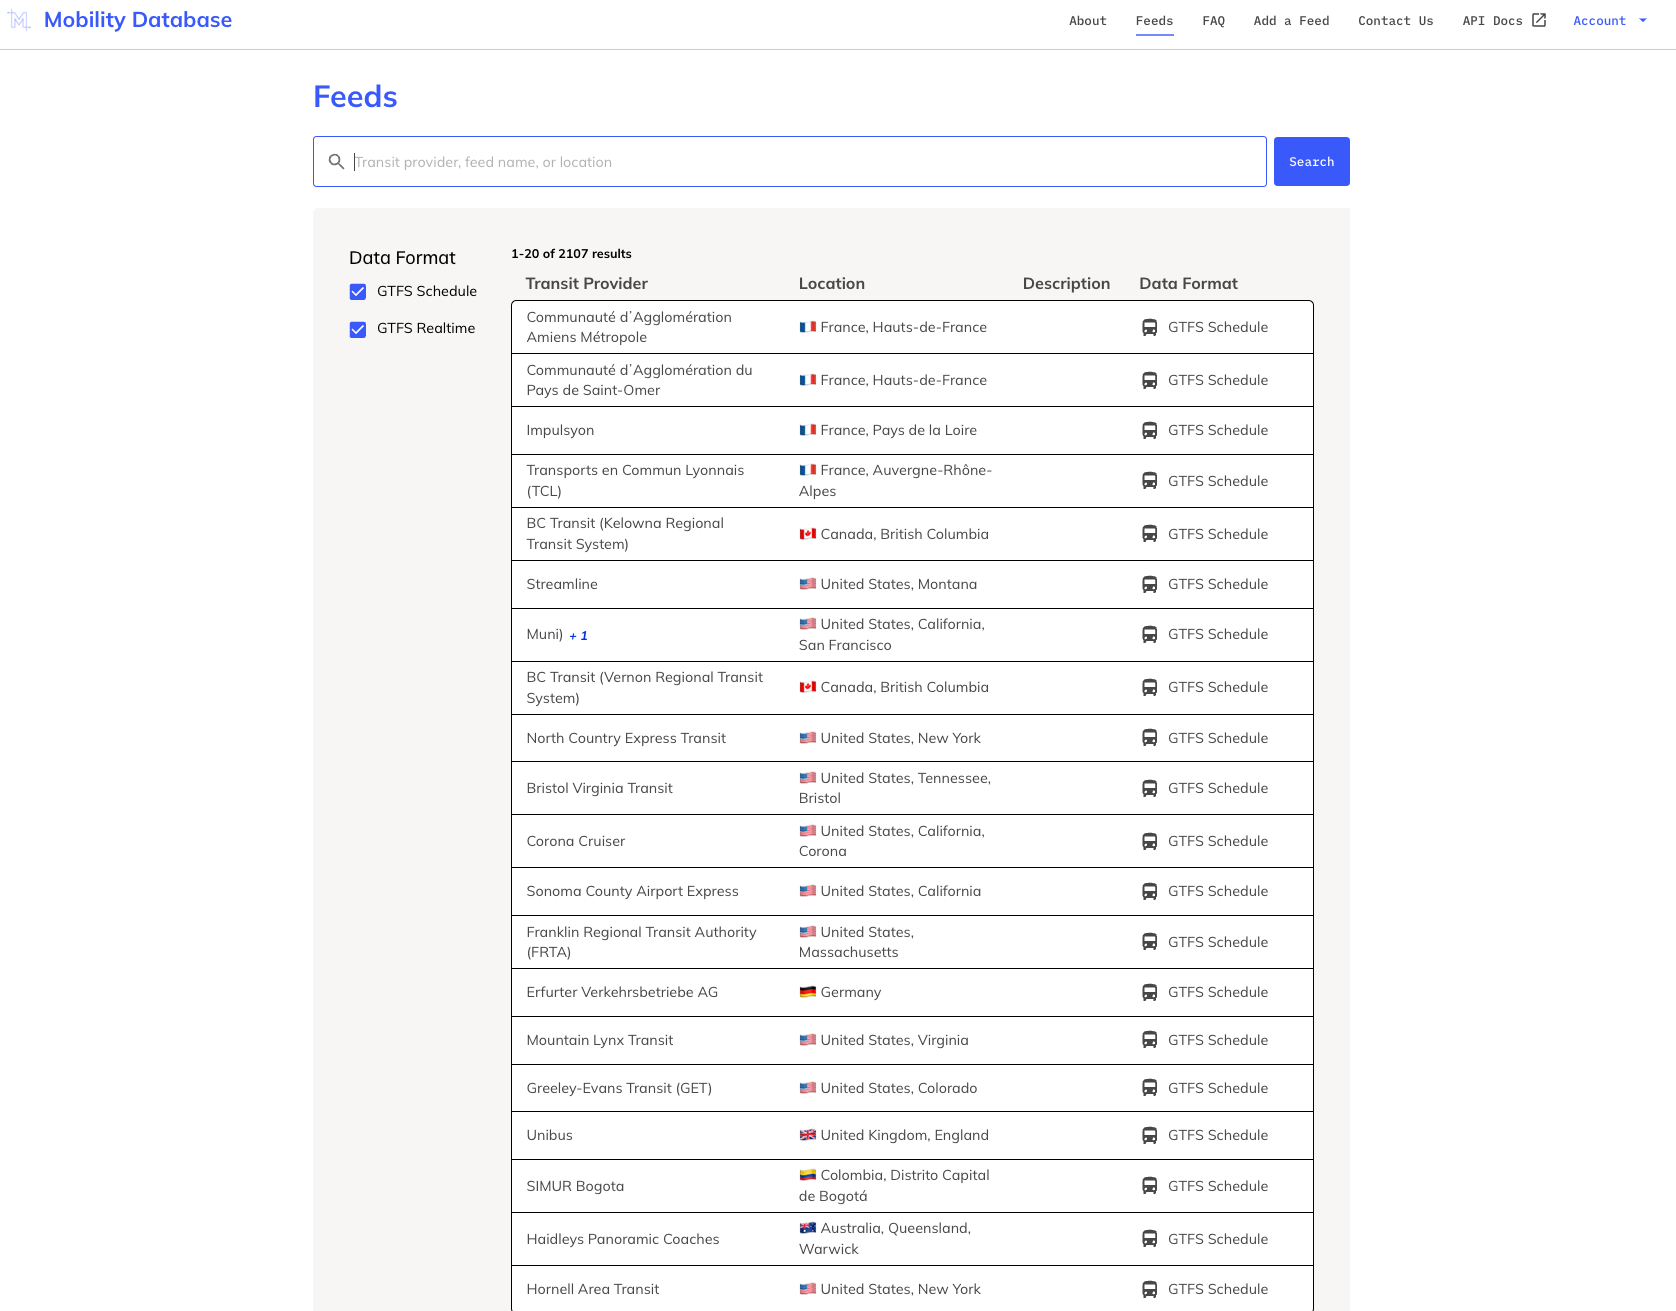Screen dimensions: 1676x1311
Task: Click the US flag in the Streamline row
Action: click(x=808, y=584)
